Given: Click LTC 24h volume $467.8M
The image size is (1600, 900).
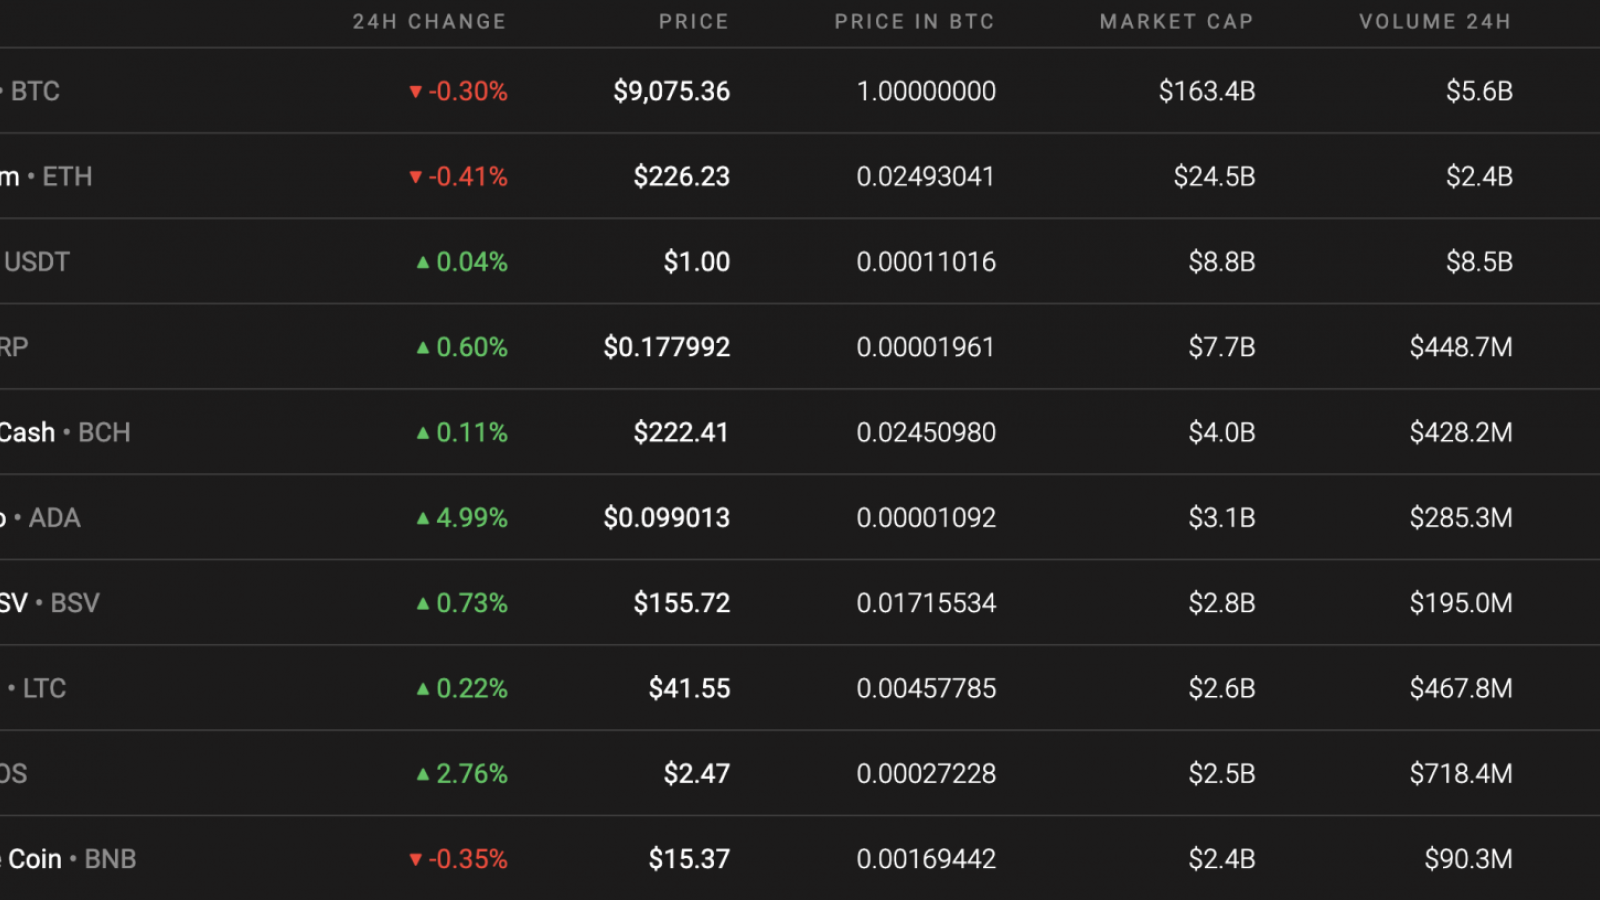Looking at the screenshot, I should point(1462,689).
